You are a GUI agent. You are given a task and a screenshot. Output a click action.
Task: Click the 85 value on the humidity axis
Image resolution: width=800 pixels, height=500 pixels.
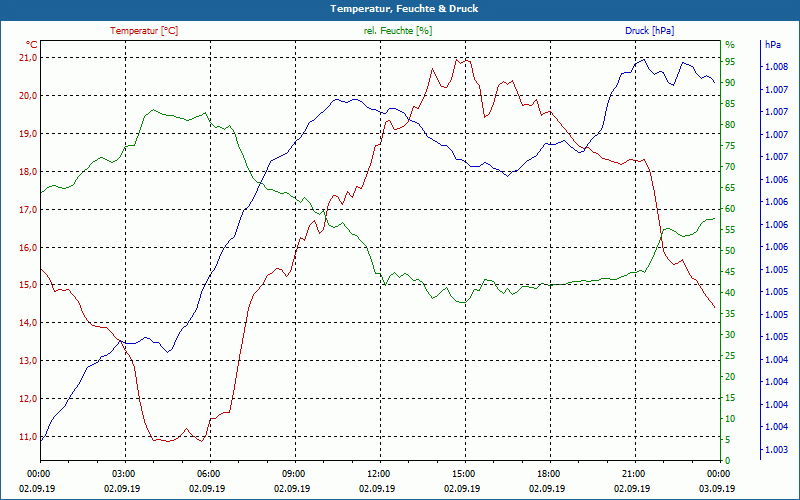pyautogui.click(x=730, y=104)
